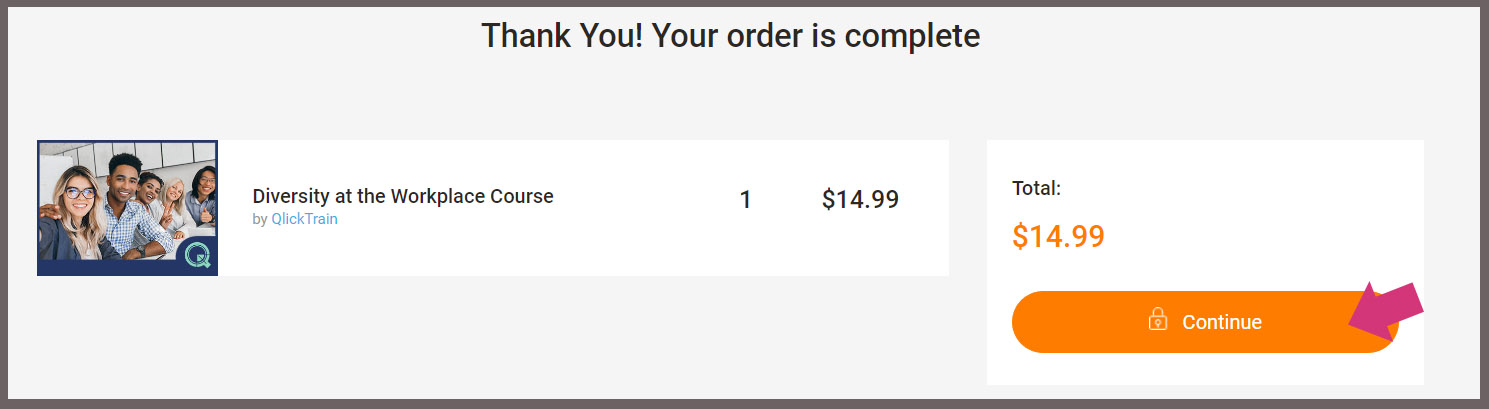Click the quantity 1 in the order row
Viewport: 1489px width, 409px height.
pos(745,200)
